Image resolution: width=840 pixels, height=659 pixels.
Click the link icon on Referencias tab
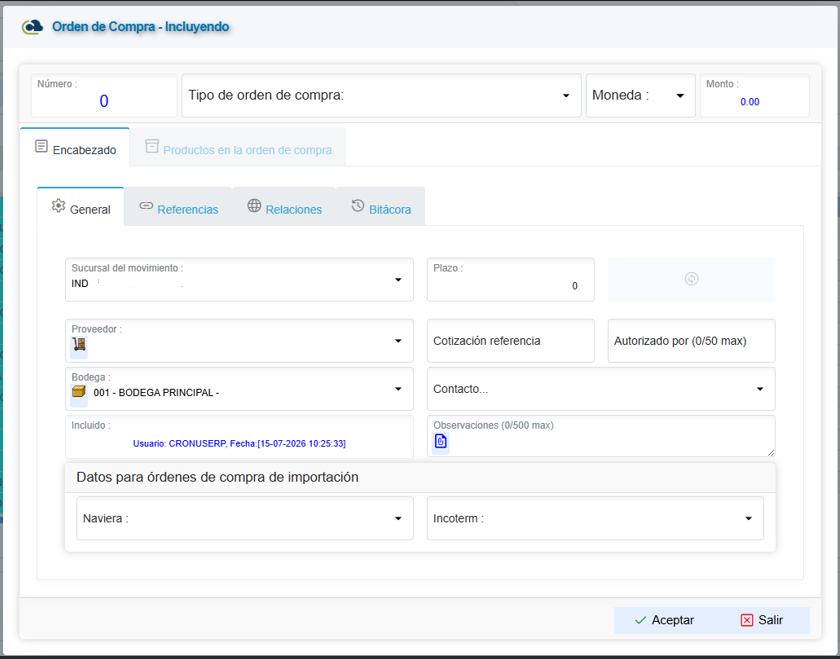146,206
